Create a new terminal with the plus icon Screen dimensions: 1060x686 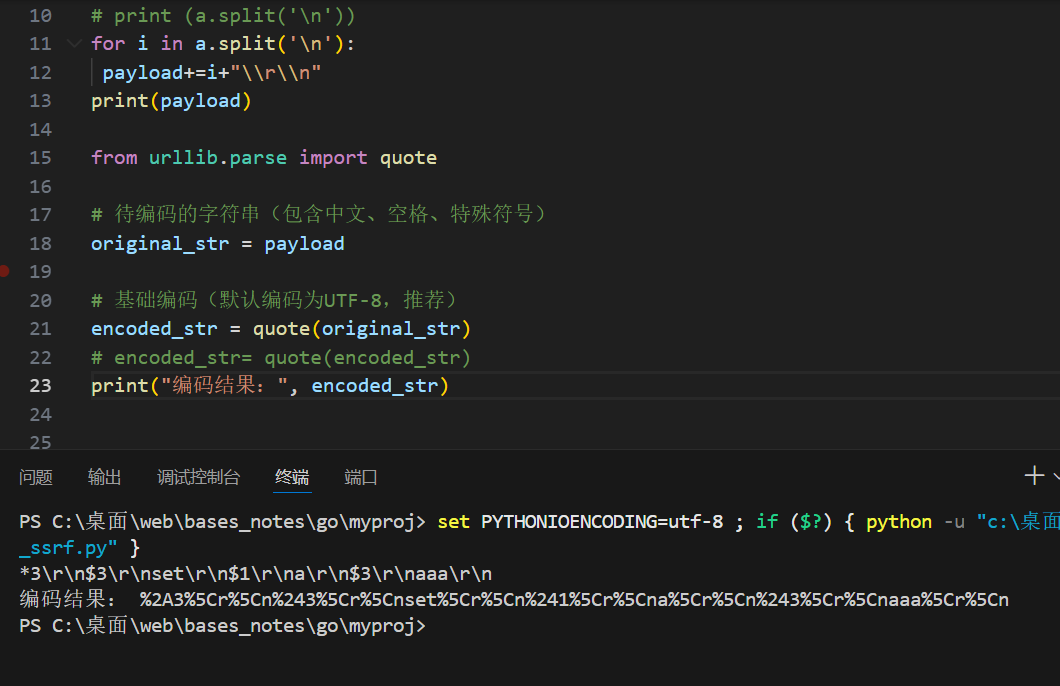[x=1034, y=475]
